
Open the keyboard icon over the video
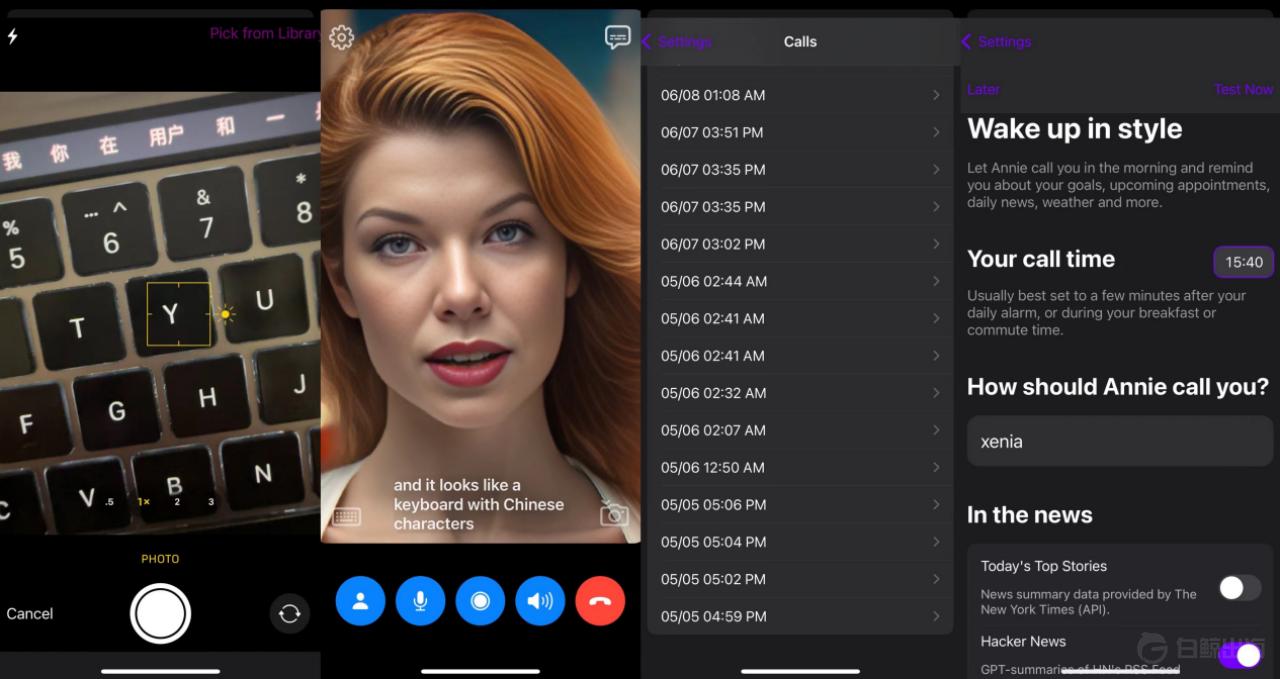pyautogui.click(x=347, y=517)
